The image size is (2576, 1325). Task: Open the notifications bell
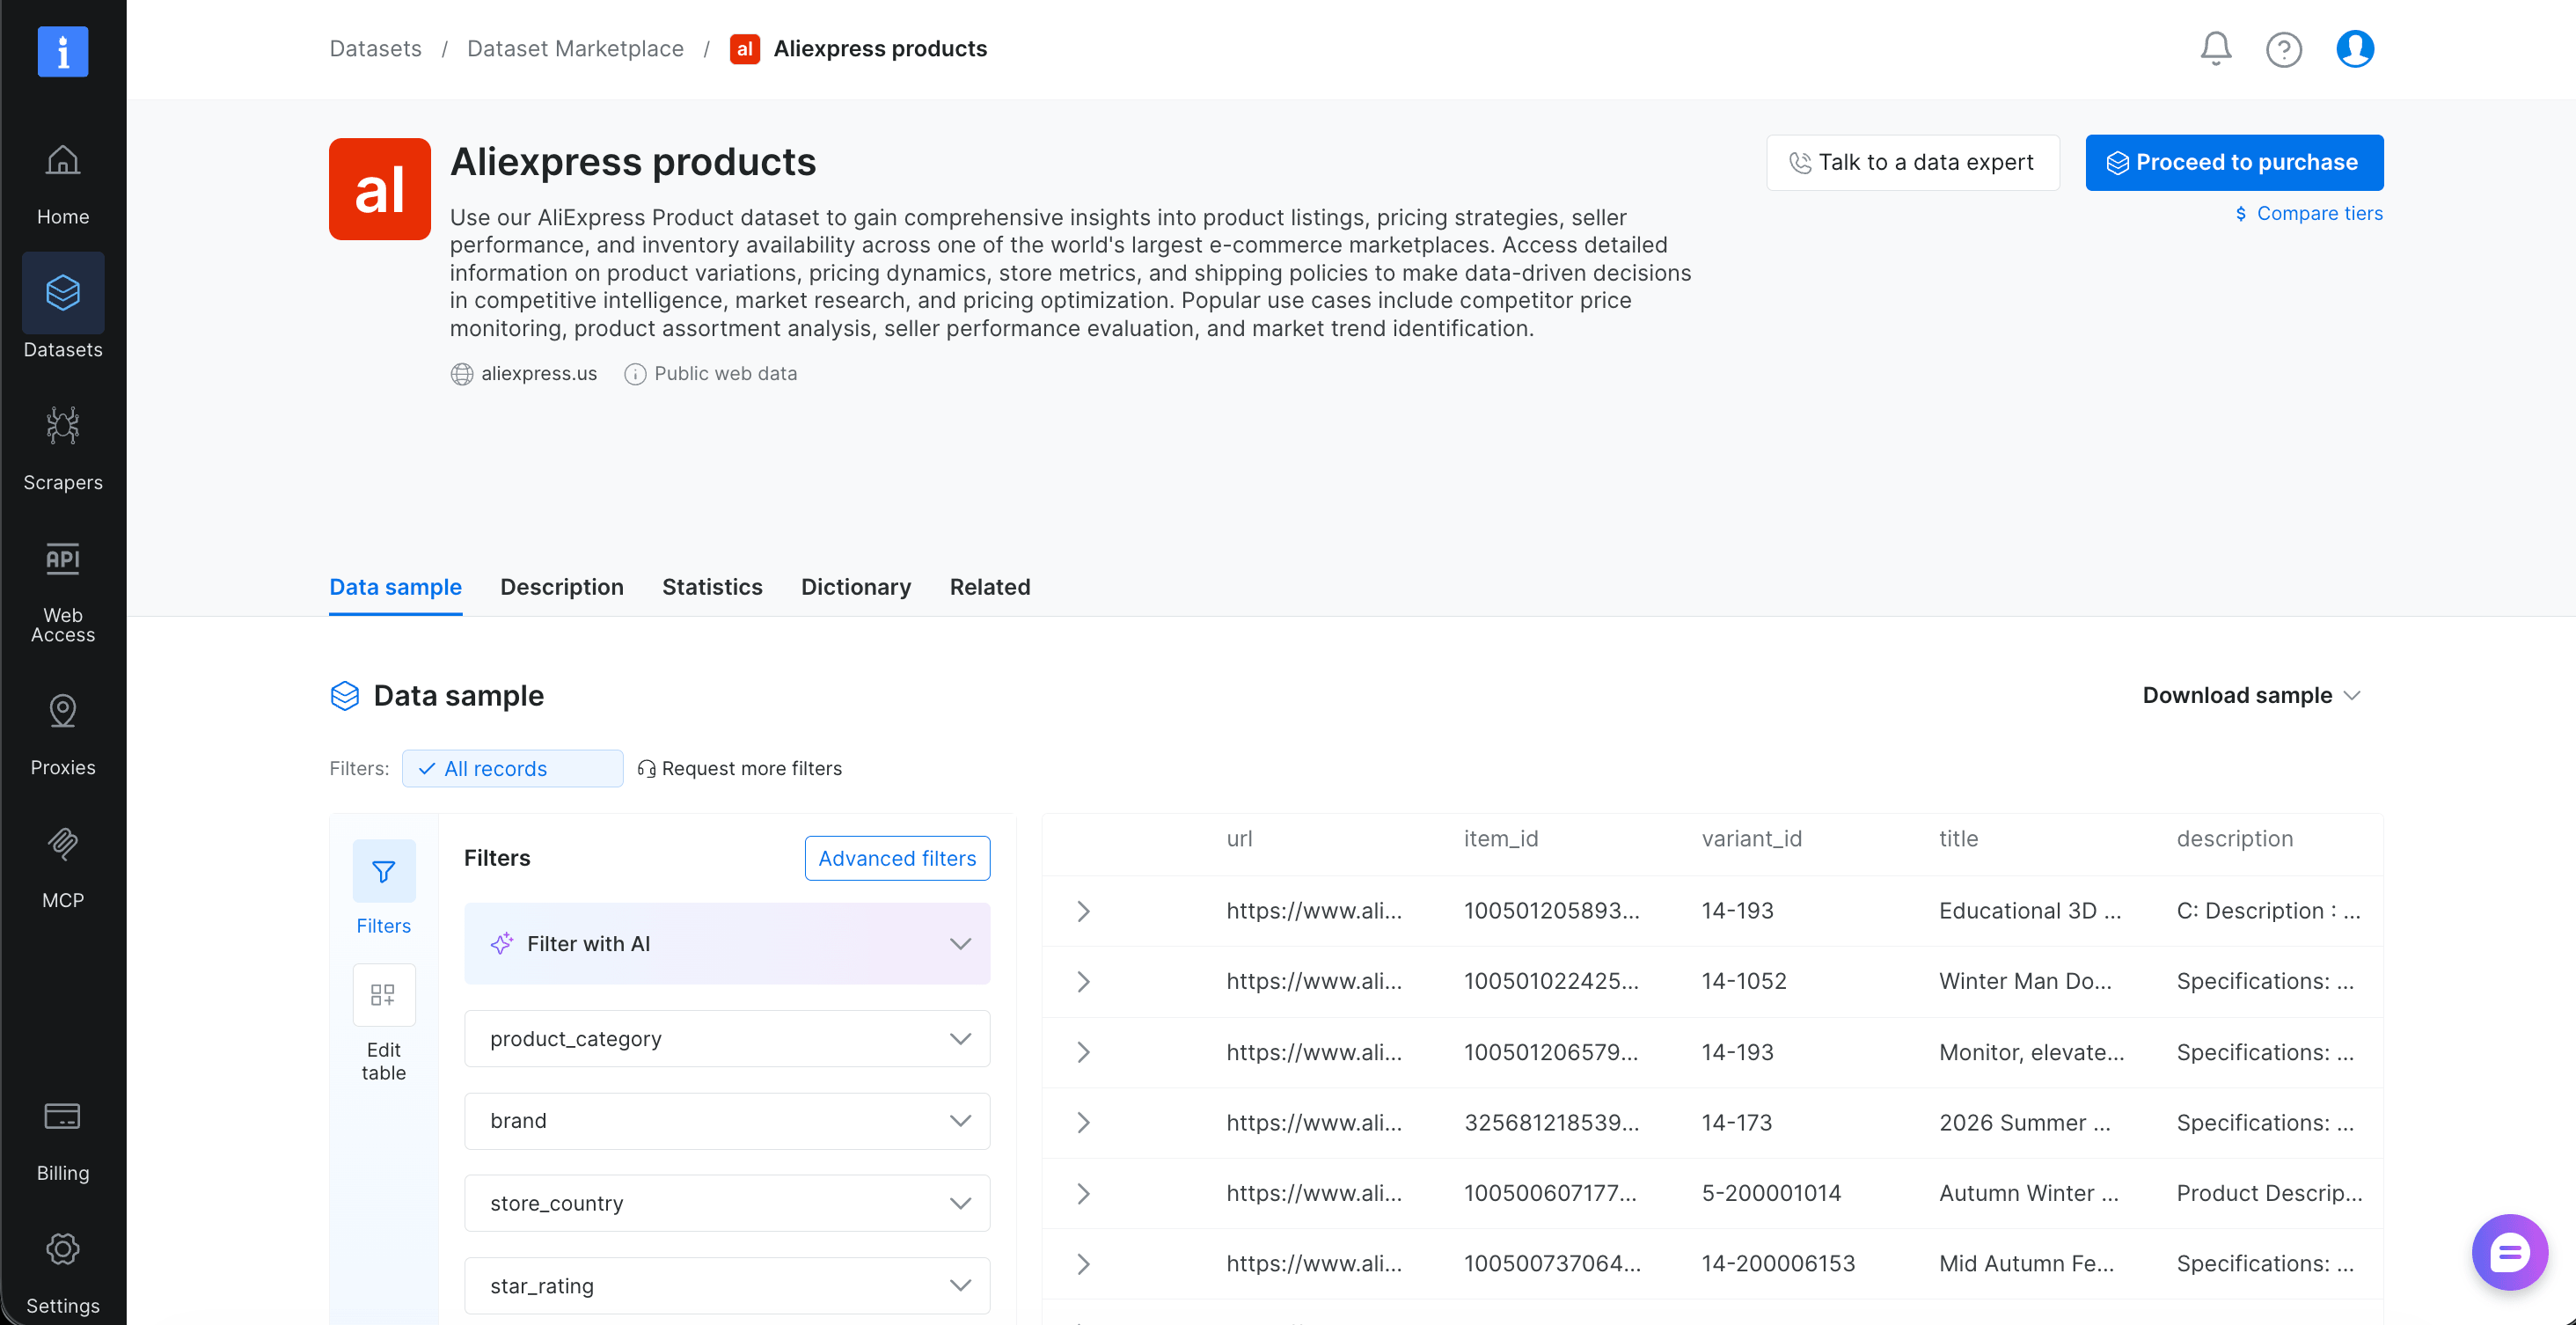click(2215, 49)
